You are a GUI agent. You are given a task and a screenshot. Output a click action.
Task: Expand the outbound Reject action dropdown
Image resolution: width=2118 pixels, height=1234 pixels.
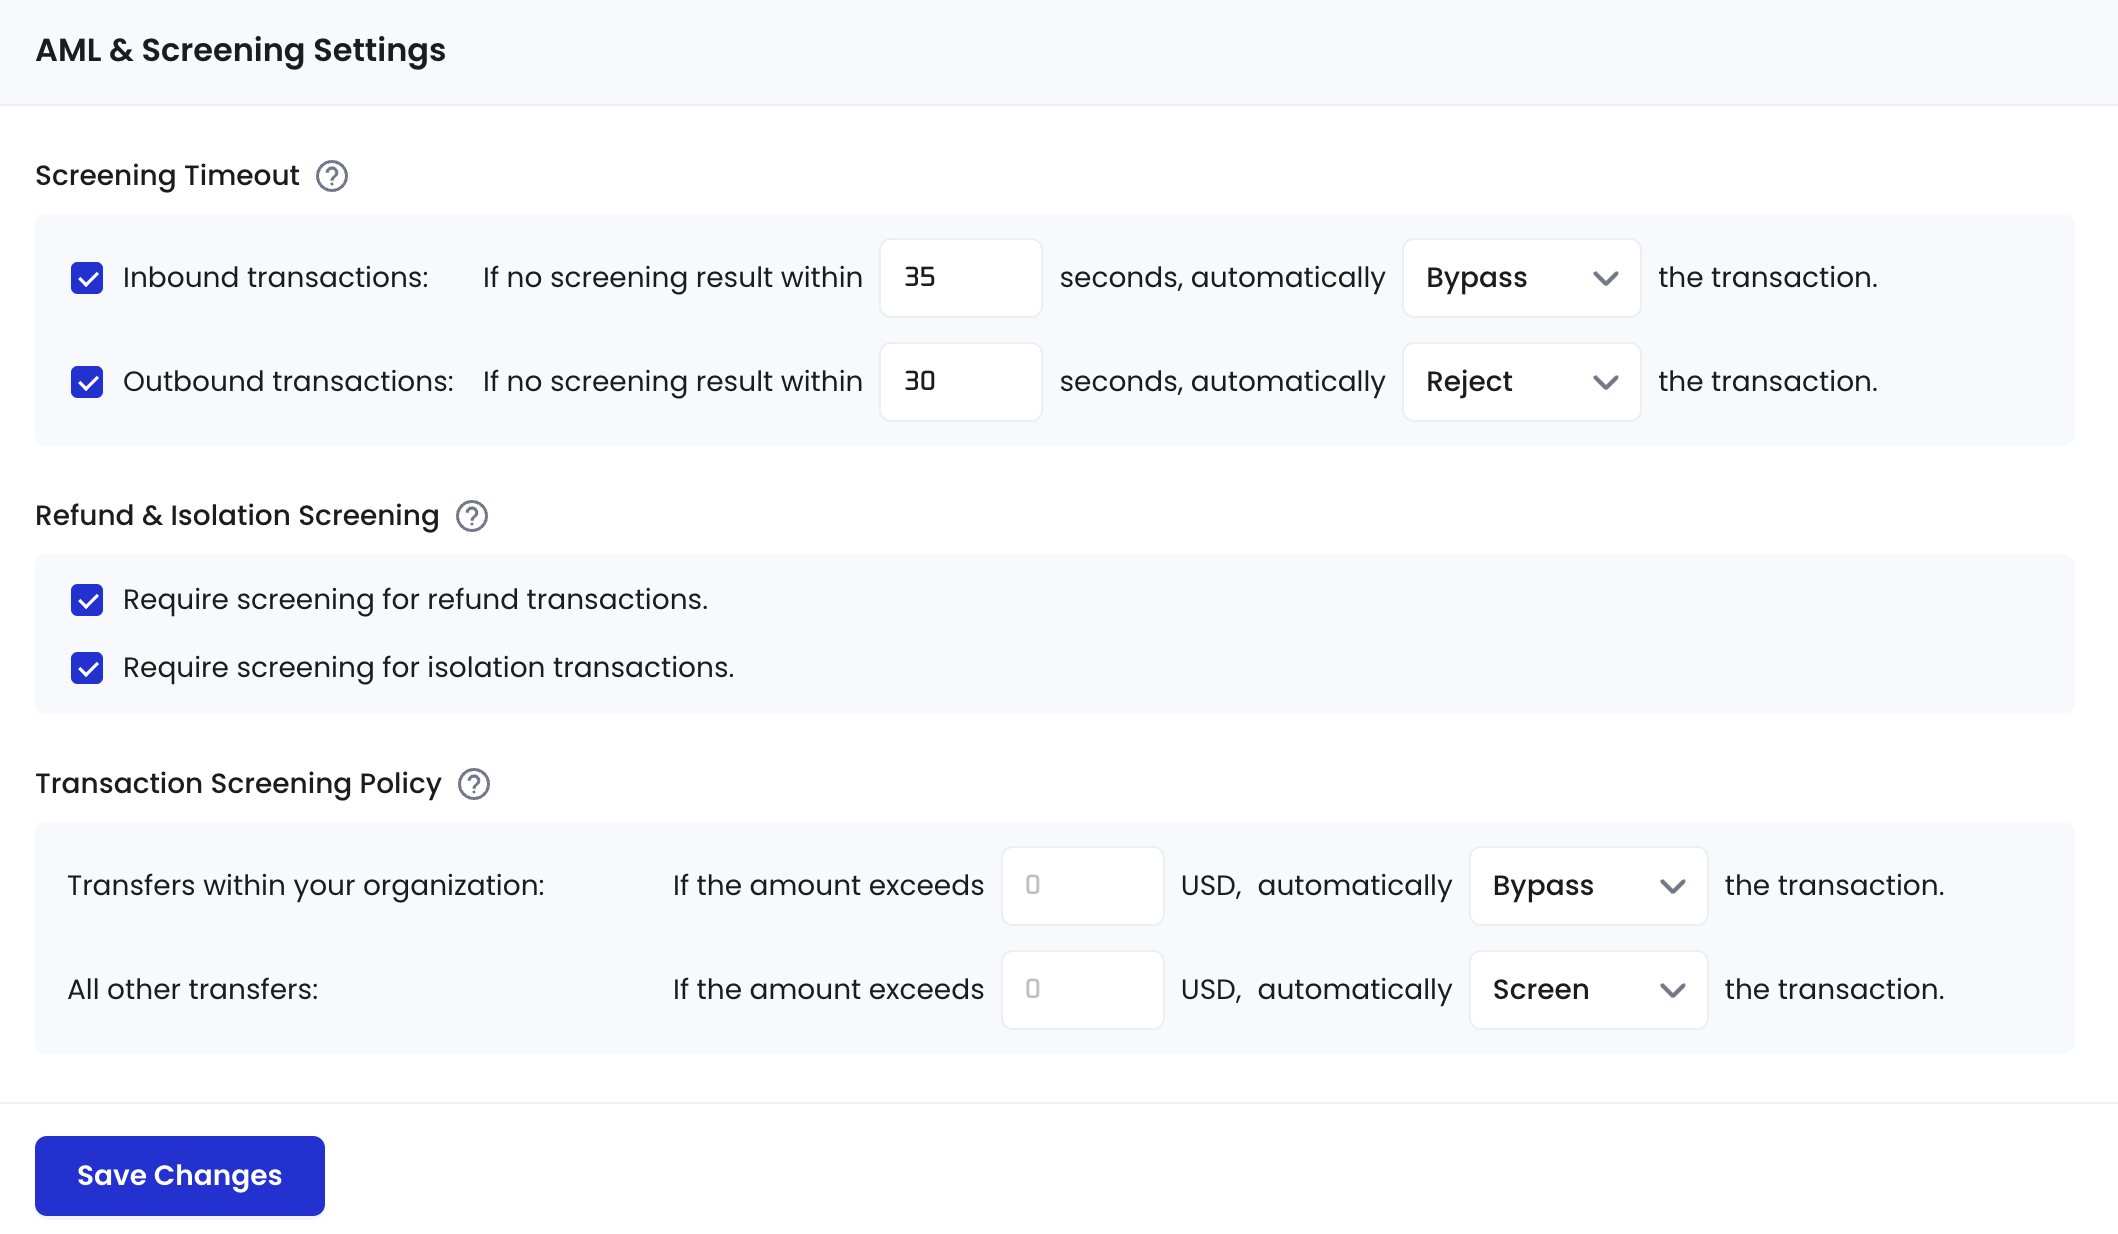click(x=1520, y=382)
